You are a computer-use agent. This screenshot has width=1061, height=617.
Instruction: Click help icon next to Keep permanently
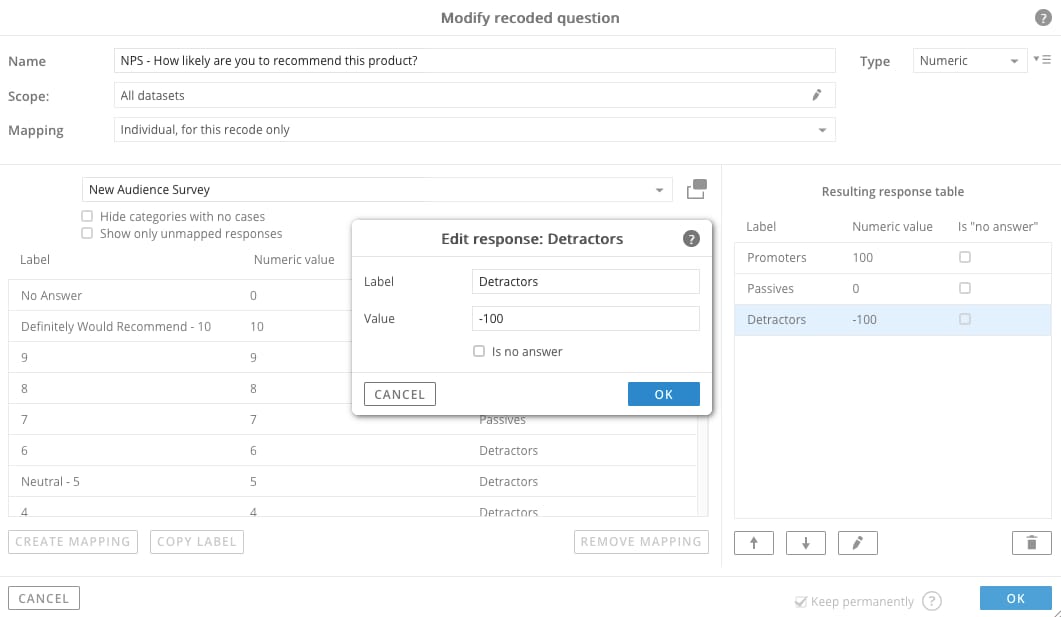[x=932, y=601]
